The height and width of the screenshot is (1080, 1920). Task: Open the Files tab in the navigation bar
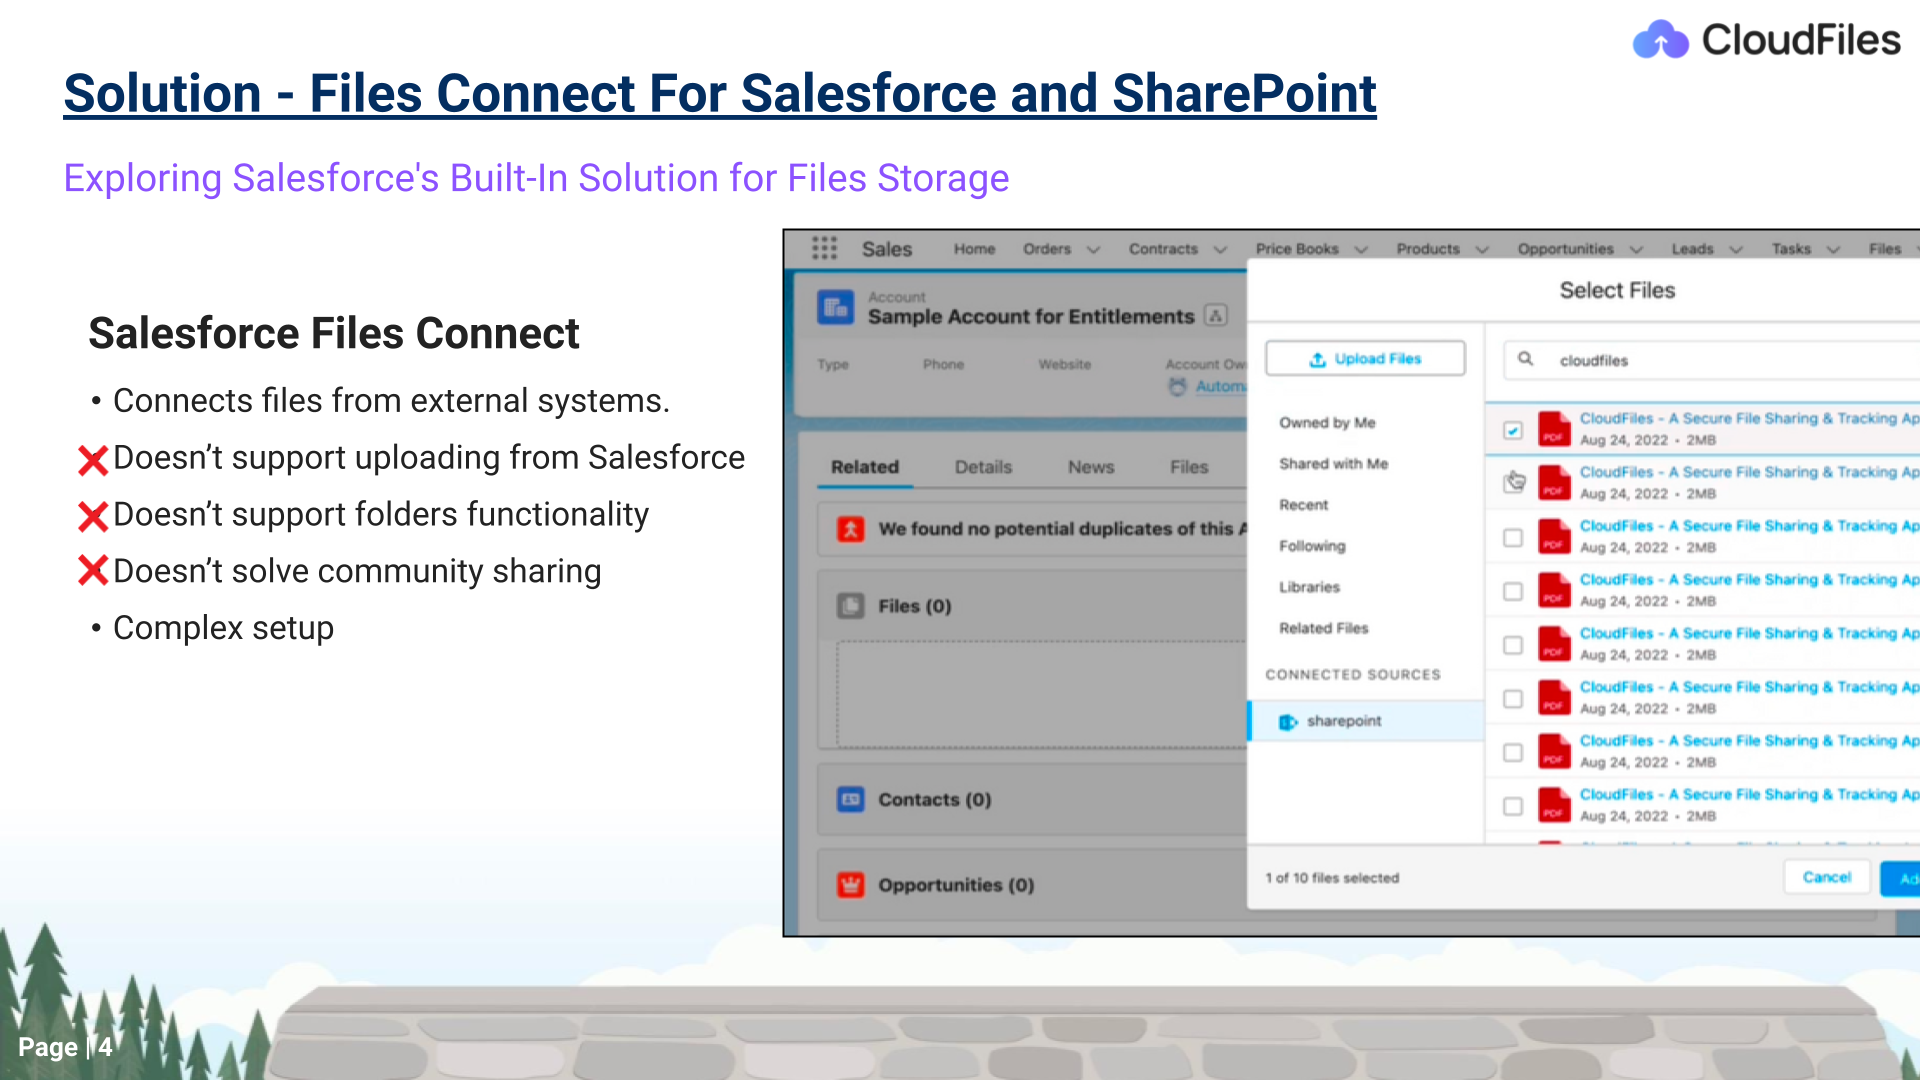coord(1885,249)
